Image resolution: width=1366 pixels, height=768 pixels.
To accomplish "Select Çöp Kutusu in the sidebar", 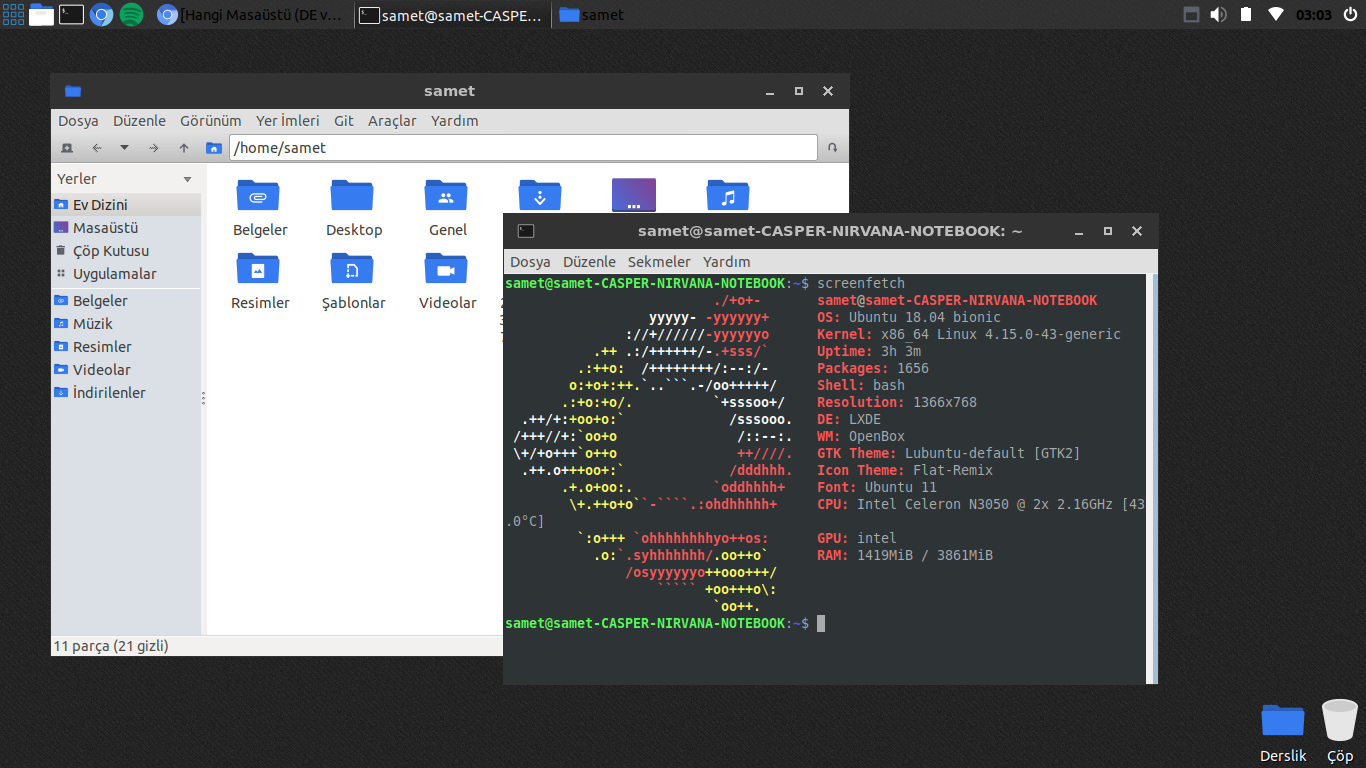I will point(126,251).
